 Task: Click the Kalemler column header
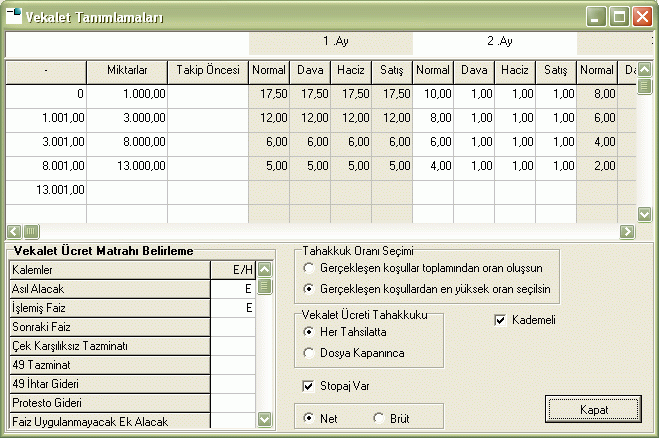pos(110,270)
